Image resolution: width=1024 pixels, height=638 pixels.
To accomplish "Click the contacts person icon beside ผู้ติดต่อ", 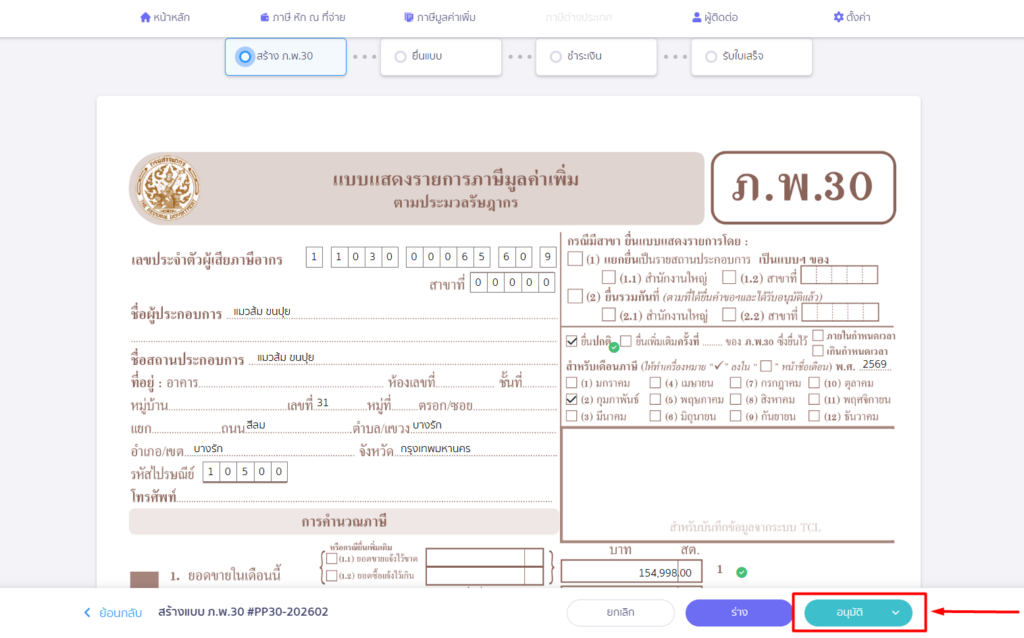I will coord(697,17).
